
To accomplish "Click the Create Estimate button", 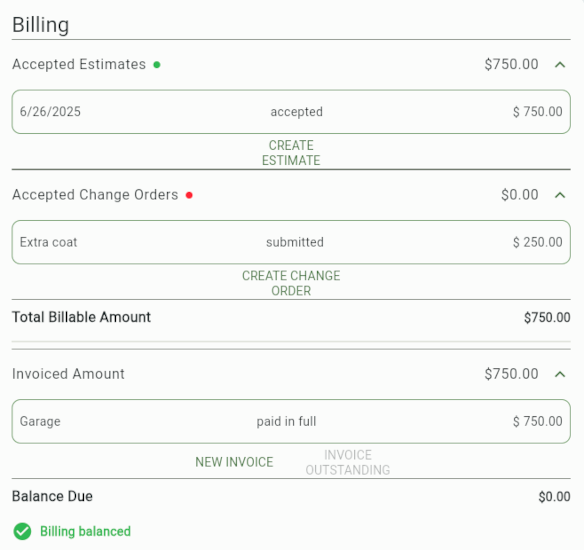I will click(291, 153).
